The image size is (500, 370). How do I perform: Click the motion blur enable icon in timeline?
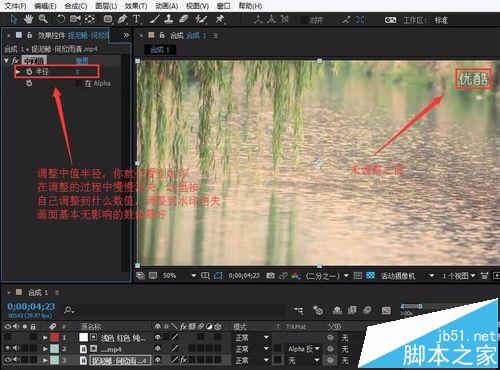pyautogui.click(x=367, y=310)
